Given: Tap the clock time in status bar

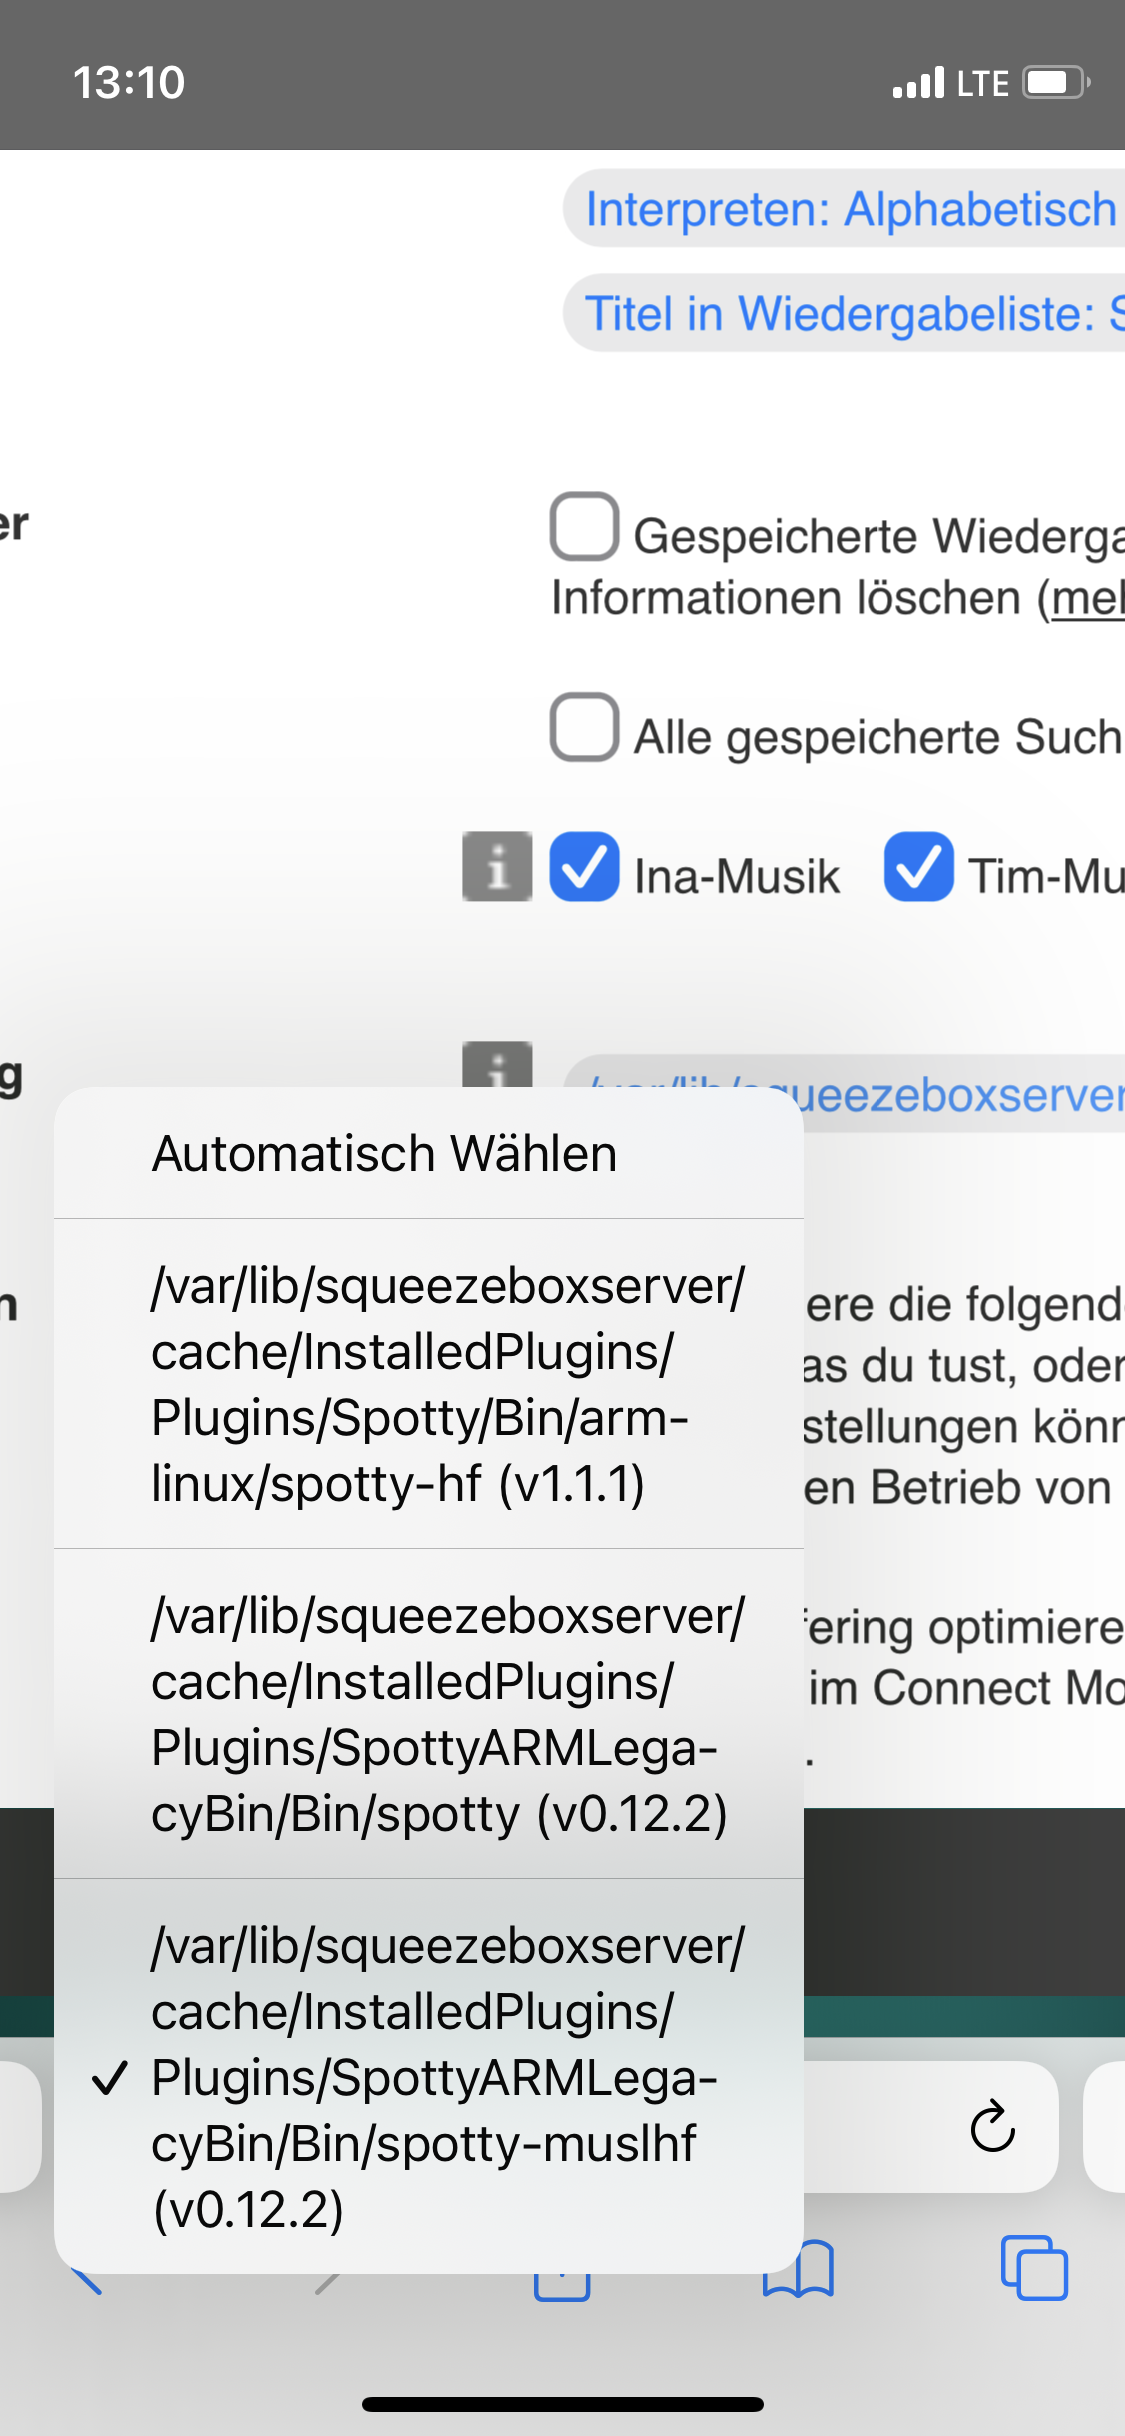Looking at the screenshot, I should click(x=129, y=82).
